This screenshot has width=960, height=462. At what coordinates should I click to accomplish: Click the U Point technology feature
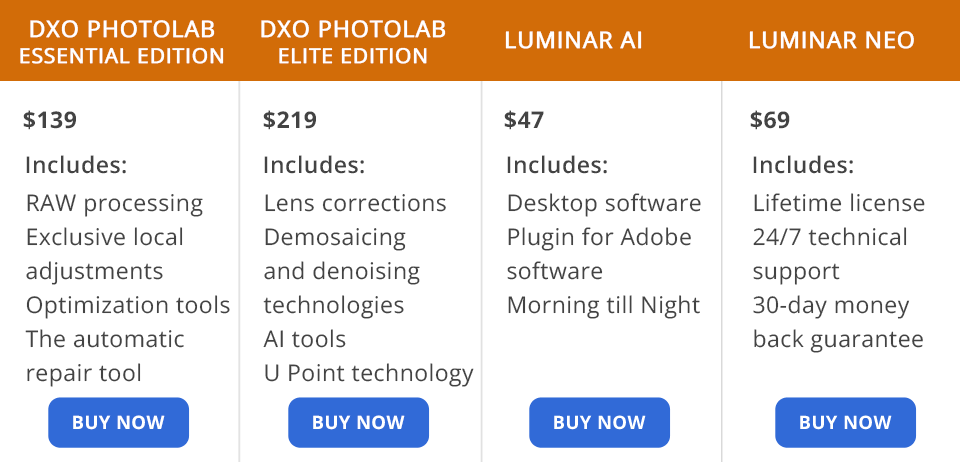[368, 374]
